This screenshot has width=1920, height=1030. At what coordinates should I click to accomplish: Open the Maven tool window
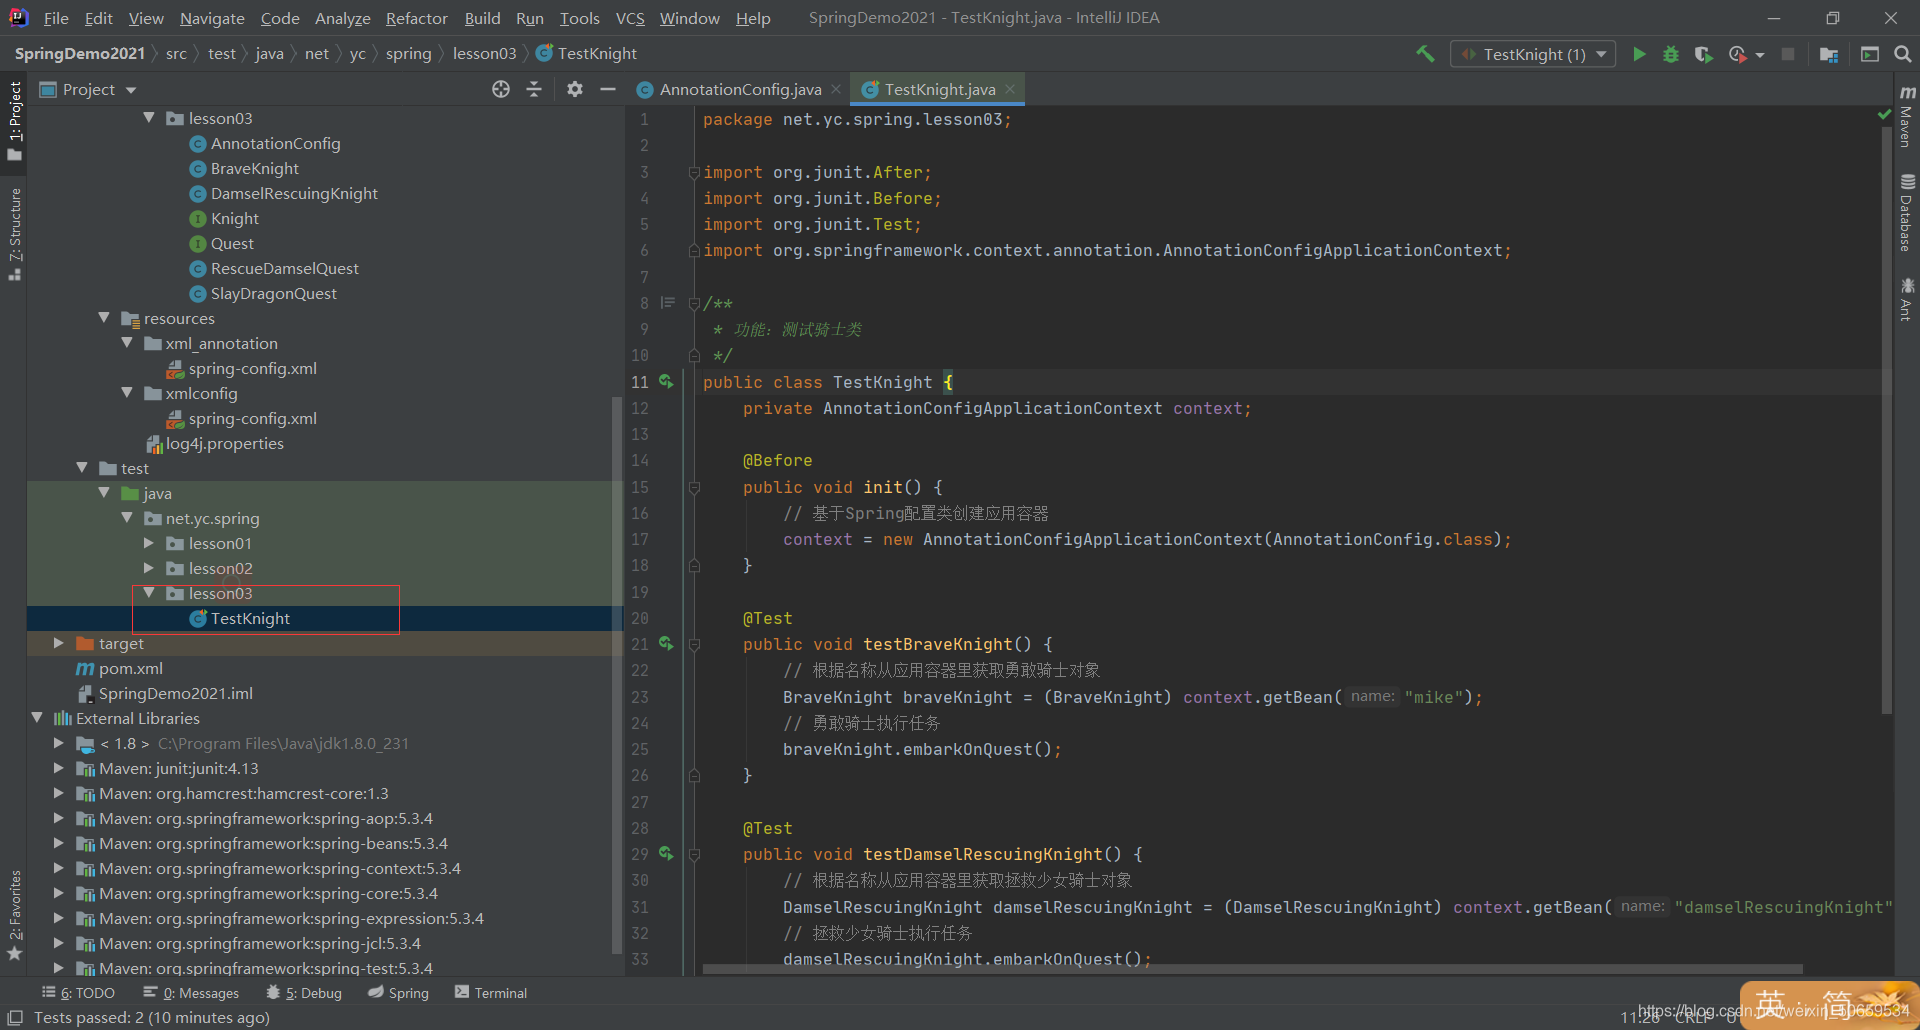(x=1907, y=116)
